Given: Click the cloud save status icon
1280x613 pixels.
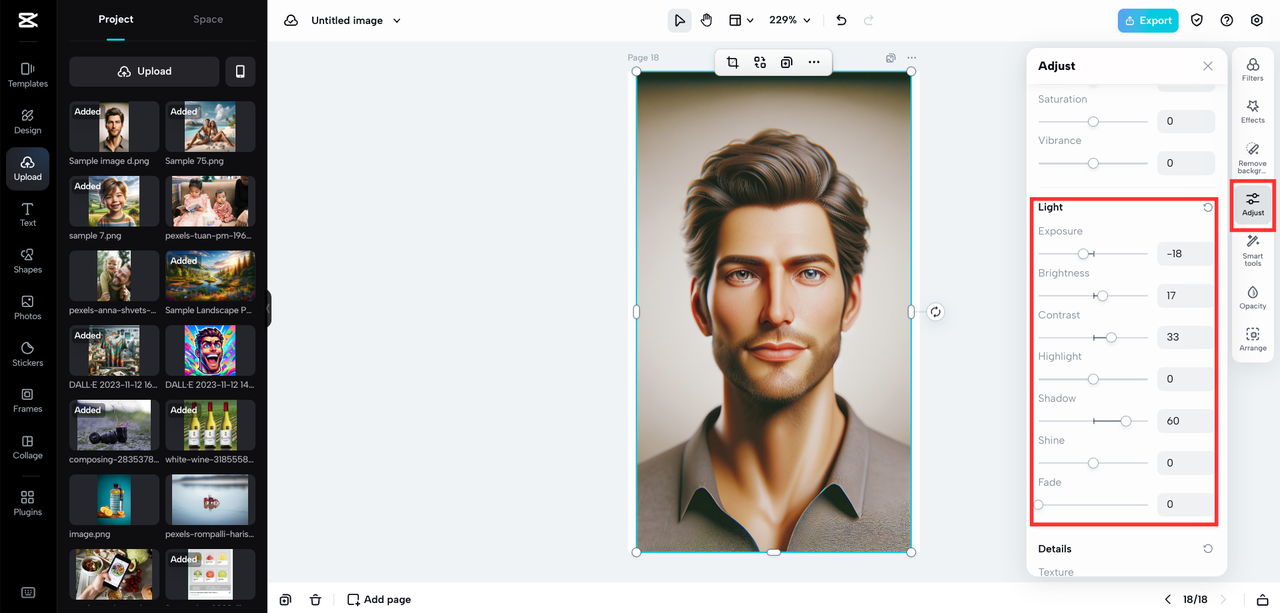Looking at the screenshot, I should click(291, 20).
